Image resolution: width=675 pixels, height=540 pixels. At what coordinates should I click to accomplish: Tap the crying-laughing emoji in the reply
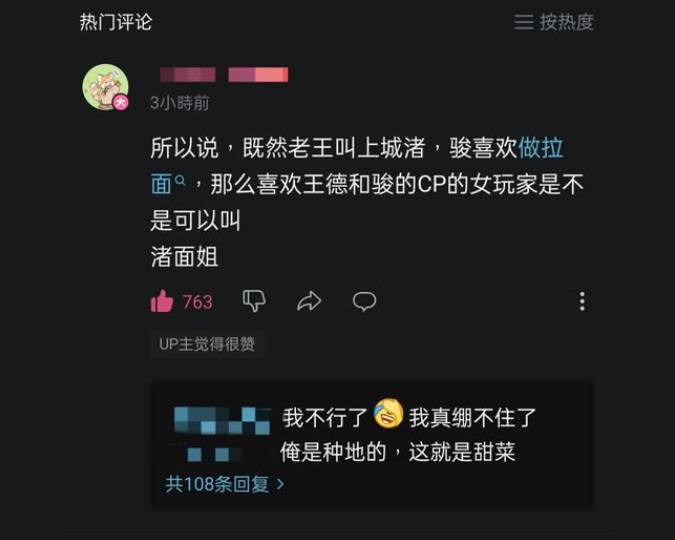[388, 413]
